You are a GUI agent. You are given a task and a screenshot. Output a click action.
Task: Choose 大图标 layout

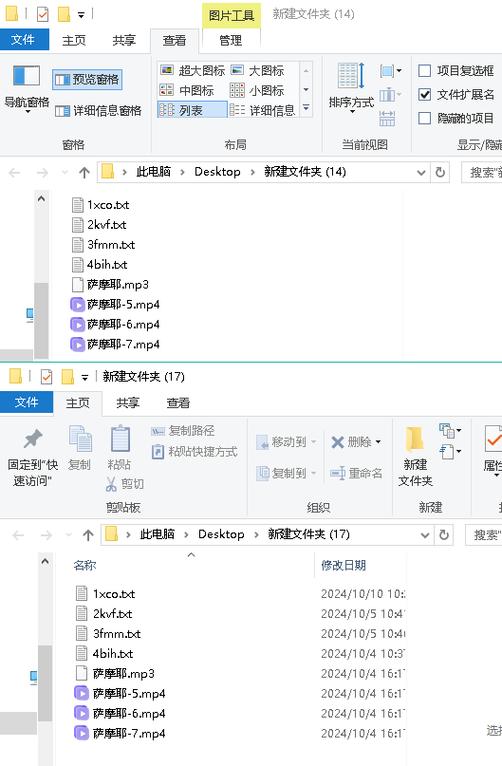[257, 71]
